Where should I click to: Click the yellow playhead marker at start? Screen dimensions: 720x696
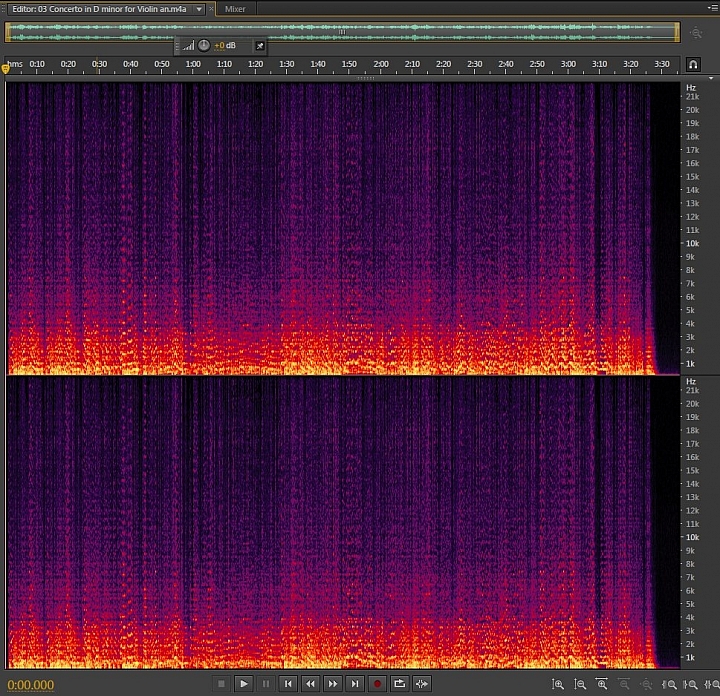point(6,69)
